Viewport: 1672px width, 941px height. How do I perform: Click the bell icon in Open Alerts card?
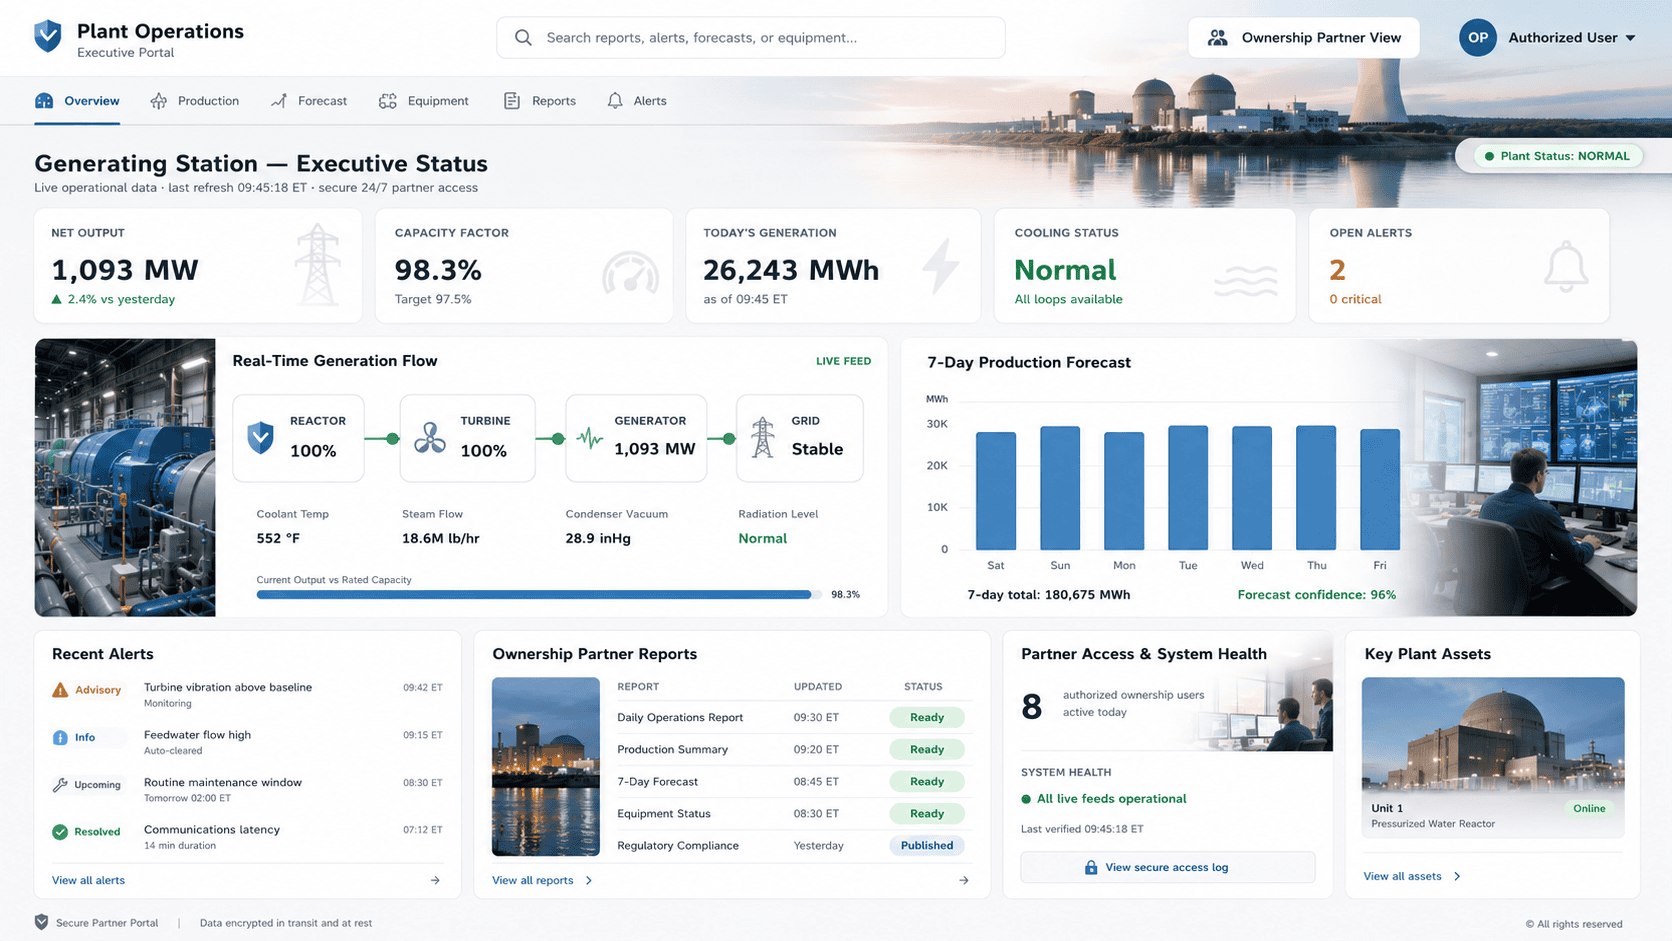(1566, 267)
